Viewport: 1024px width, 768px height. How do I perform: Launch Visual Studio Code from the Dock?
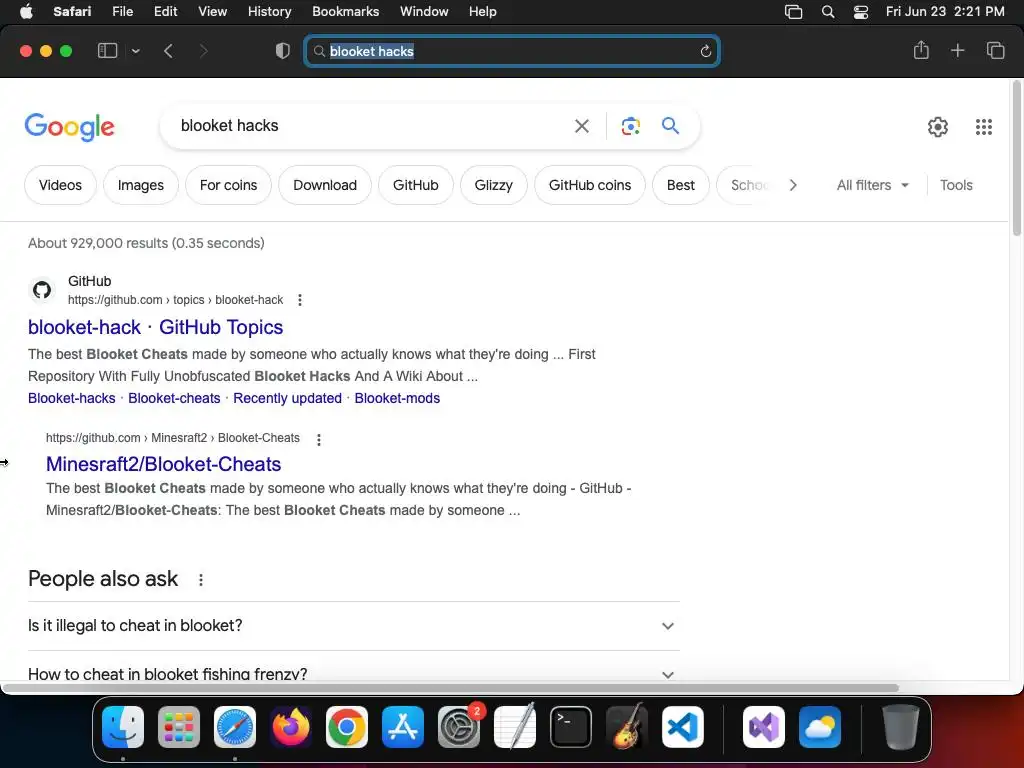click(682, 726)
